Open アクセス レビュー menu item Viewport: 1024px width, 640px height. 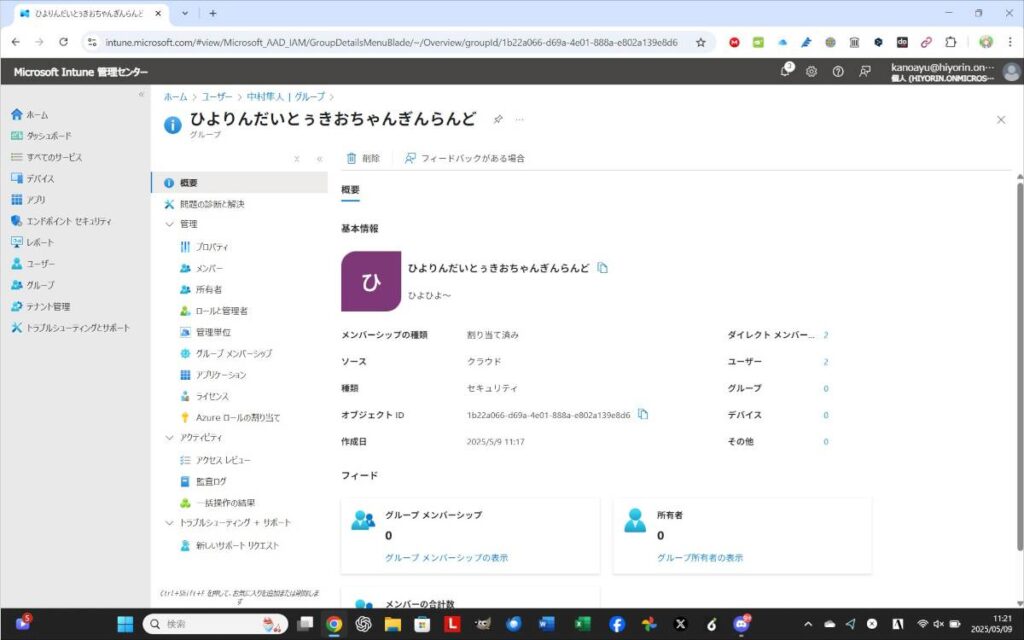tap(216, 460)
